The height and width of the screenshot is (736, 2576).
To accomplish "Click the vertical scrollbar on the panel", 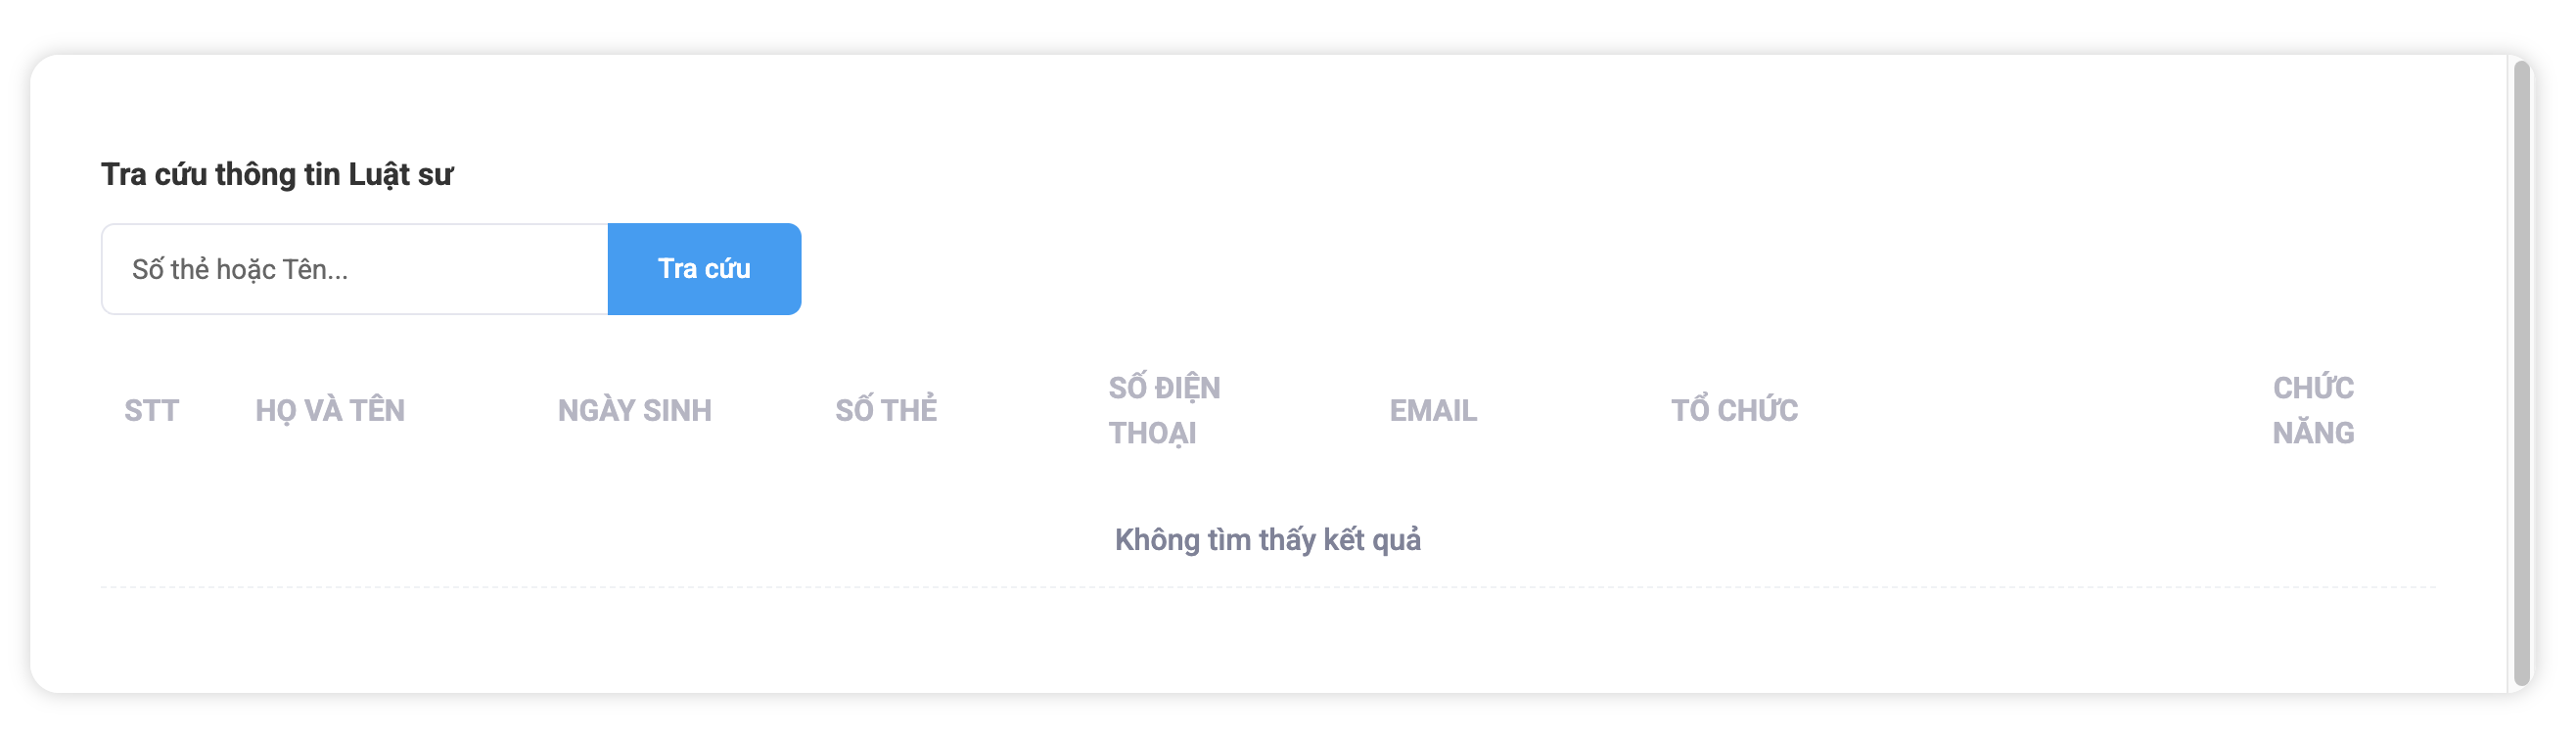I will (x=2522, y=370).
